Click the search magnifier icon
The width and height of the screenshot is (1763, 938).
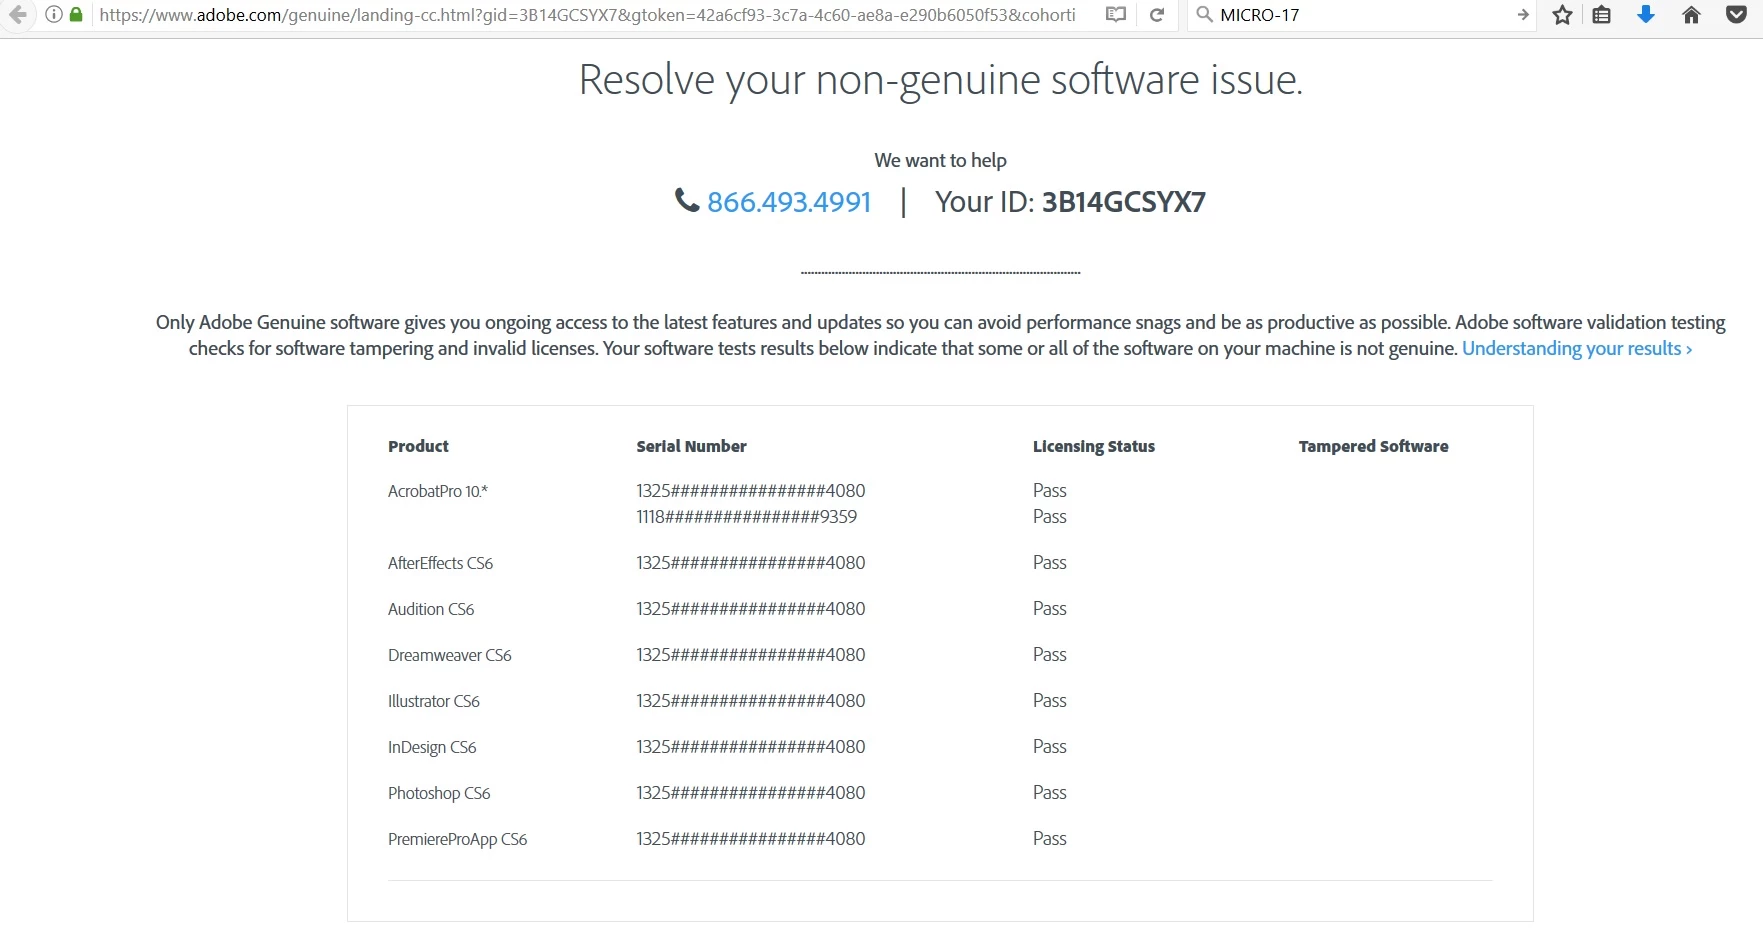[1204, 15]
